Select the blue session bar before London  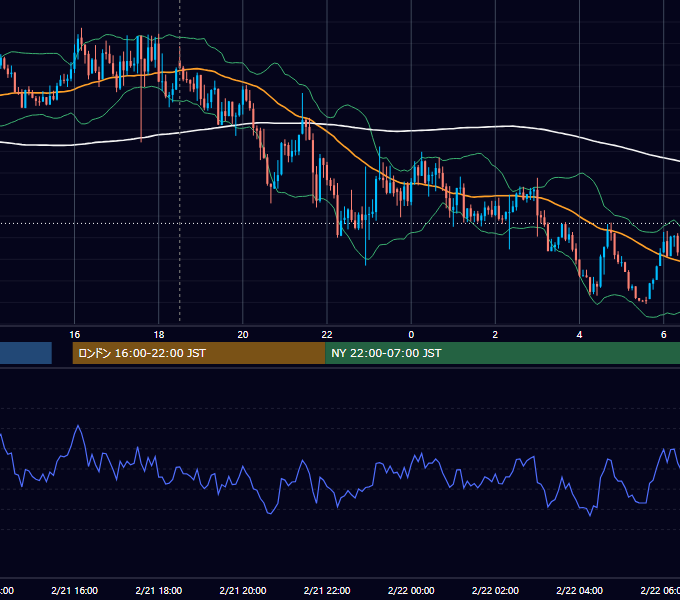(x=26, y=353)
